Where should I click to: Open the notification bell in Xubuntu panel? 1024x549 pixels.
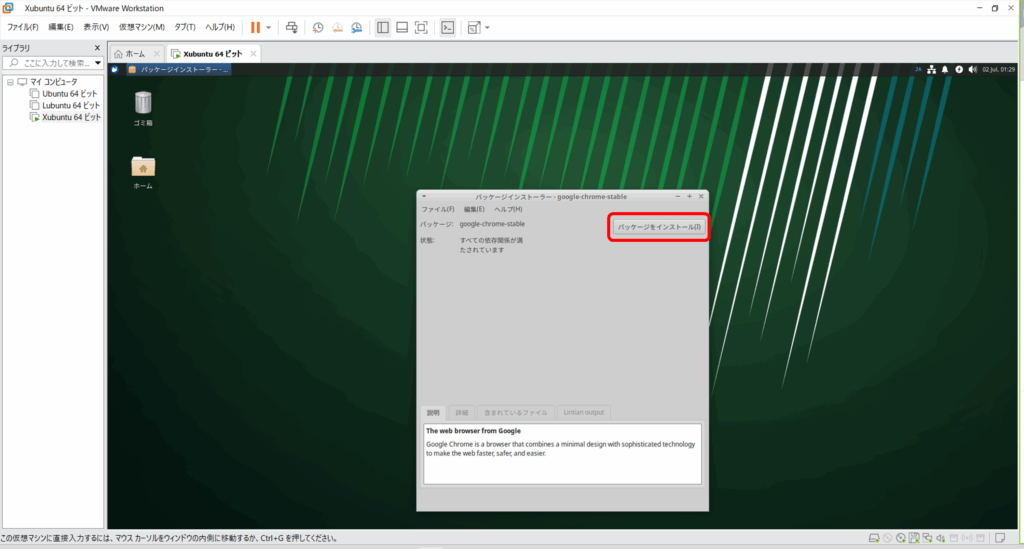tap(945, 69)
